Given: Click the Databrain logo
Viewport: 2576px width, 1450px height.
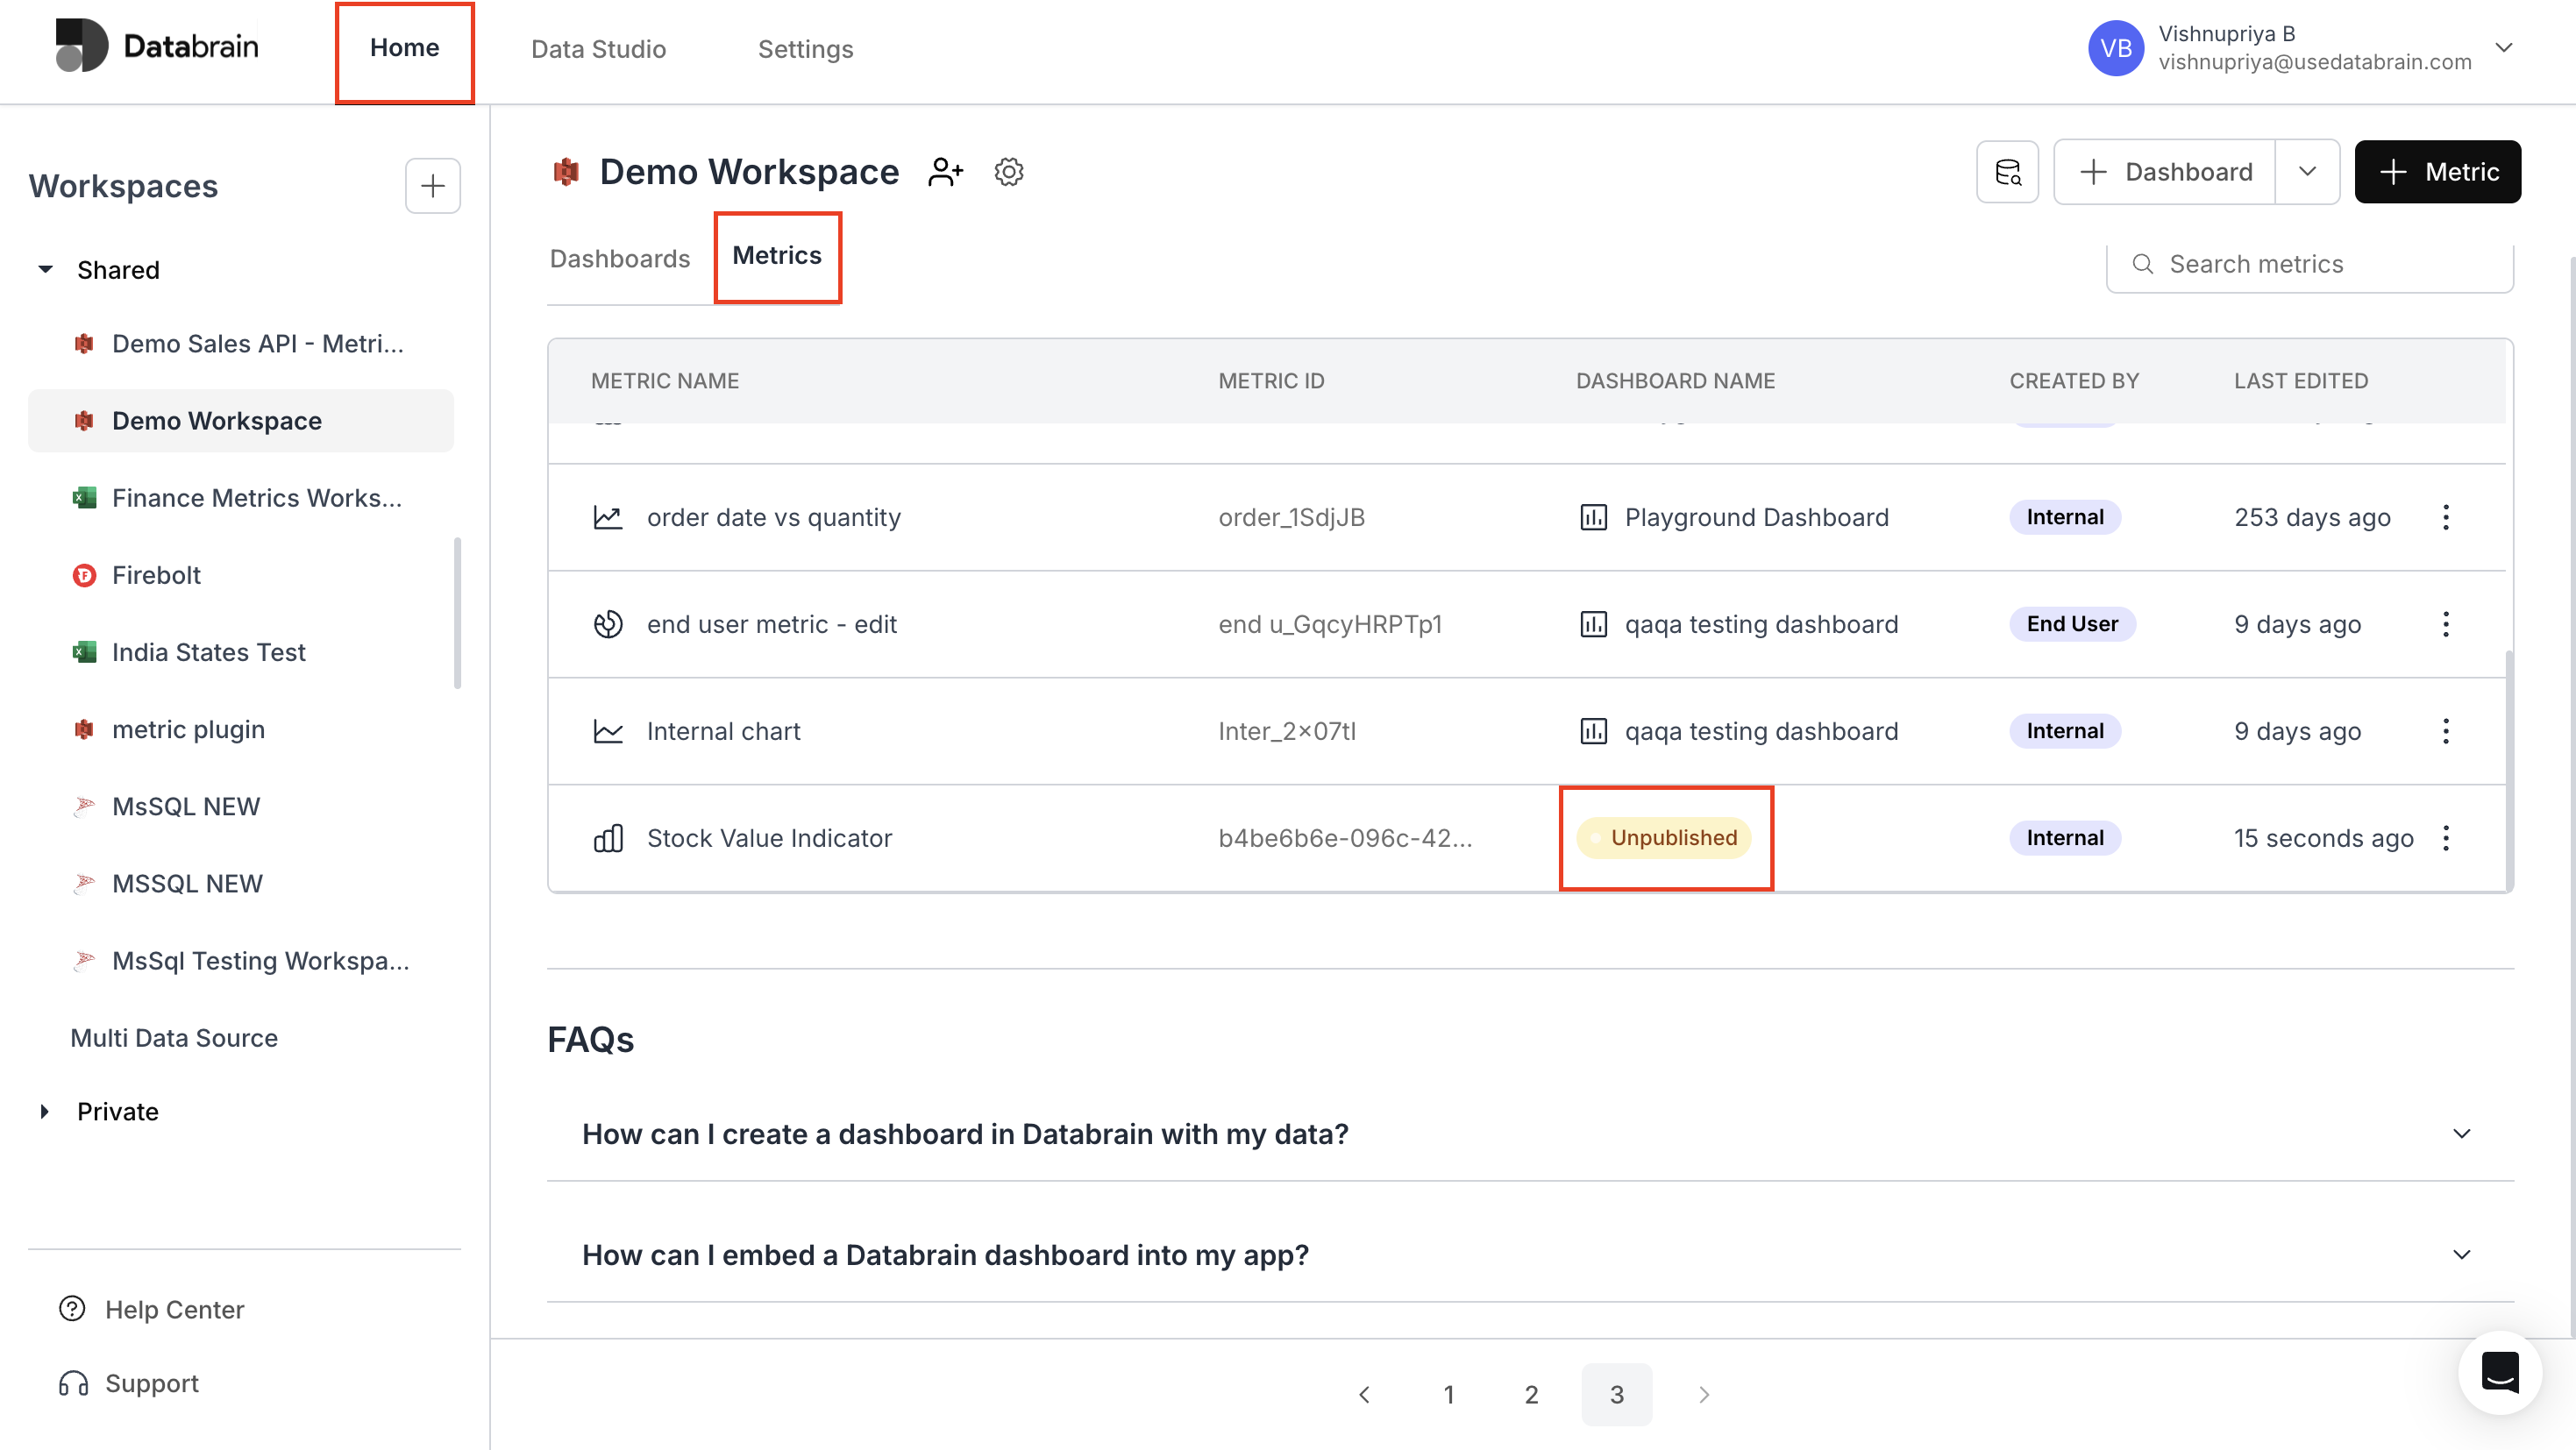Looking at the screenshot, I should pyautogui.click(x=157, y=45).
